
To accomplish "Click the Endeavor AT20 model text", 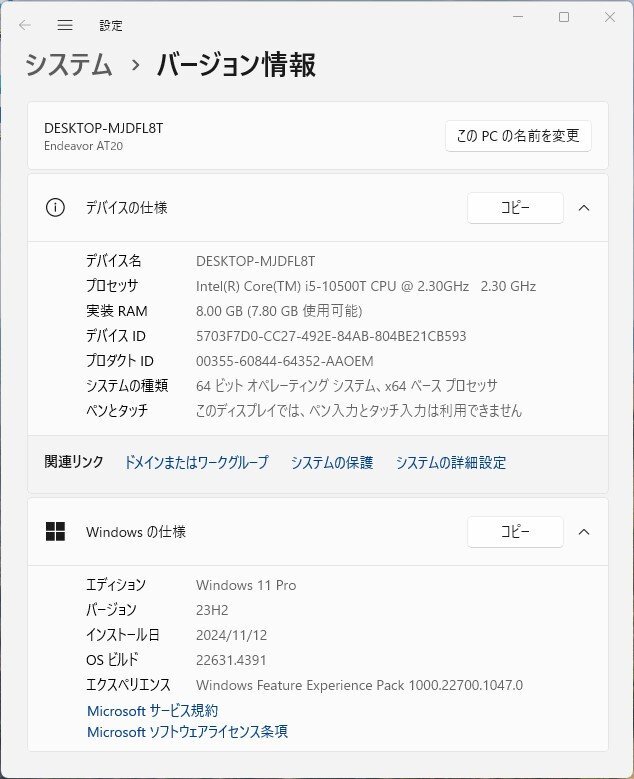I will tap(83, 146).
